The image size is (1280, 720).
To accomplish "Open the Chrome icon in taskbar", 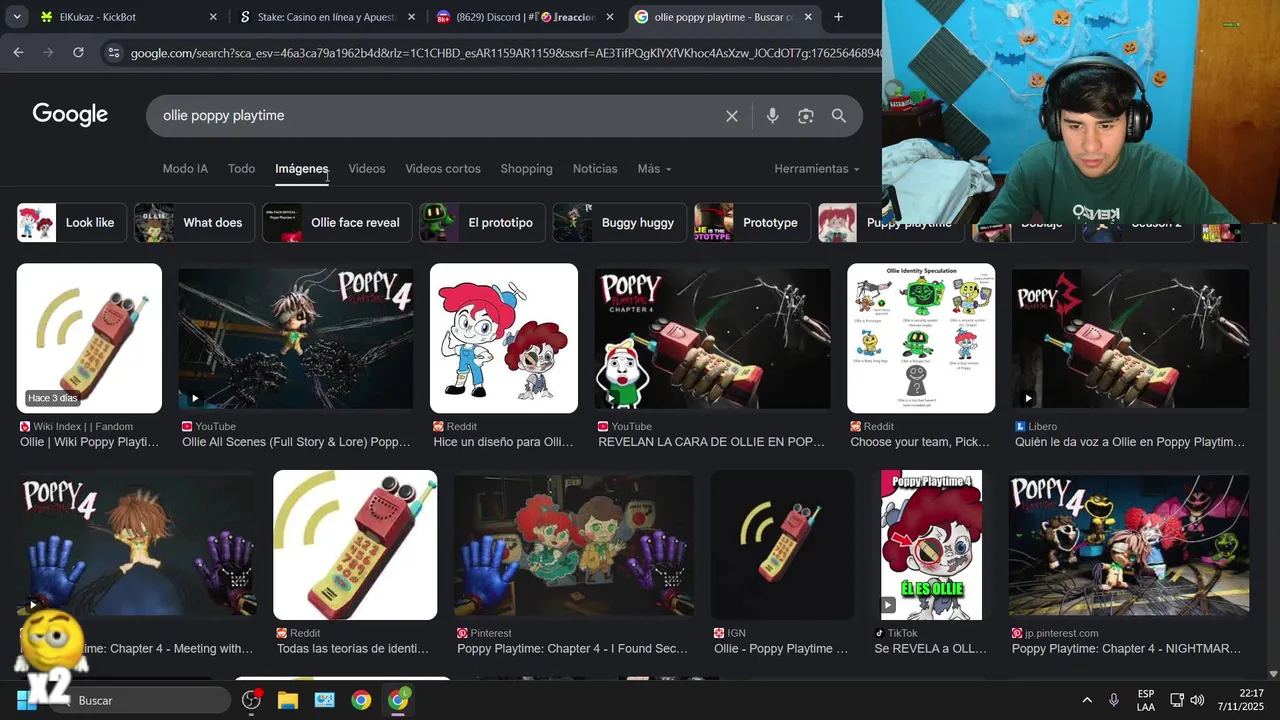I will click(361, 700).
